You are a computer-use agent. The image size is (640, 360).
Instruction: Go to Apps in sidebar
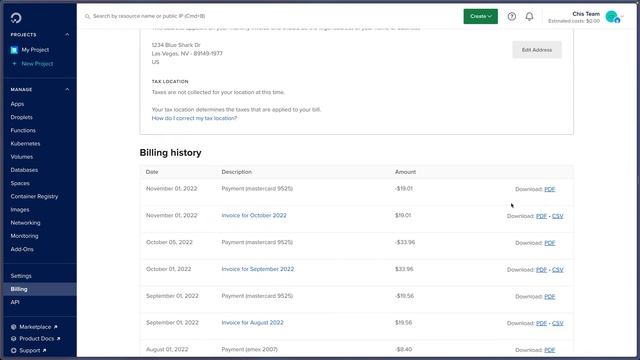pyautogui.click(x=17, y=104)
